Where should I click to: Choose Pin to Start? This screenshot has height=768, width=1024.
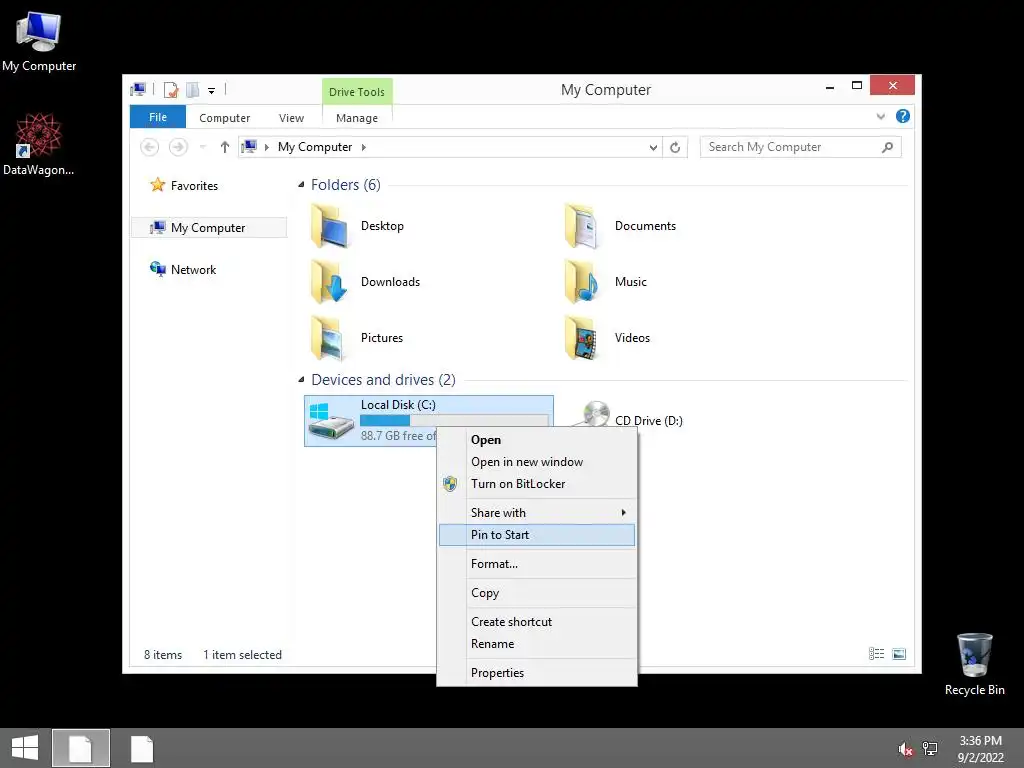537,535
